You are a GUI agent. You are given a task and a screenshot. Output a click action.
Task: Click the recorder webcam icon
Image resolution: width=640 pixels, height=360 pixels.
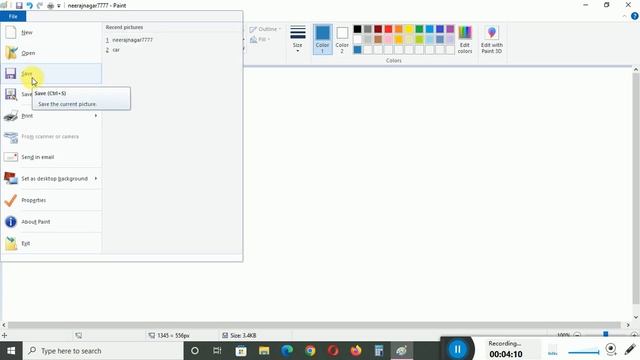click(x=611, y=349)
